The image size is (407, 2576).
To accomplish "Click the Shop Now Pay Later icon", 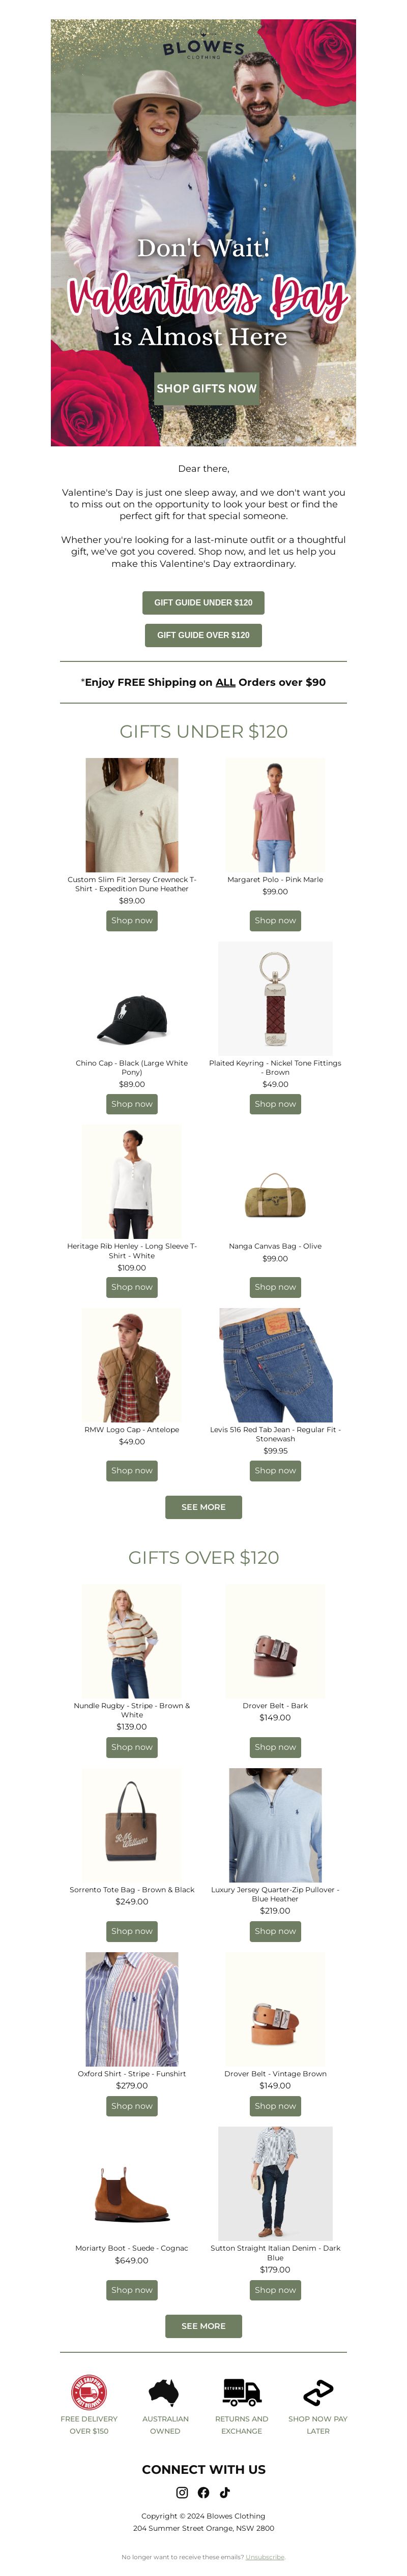I will pos(318,2392).
